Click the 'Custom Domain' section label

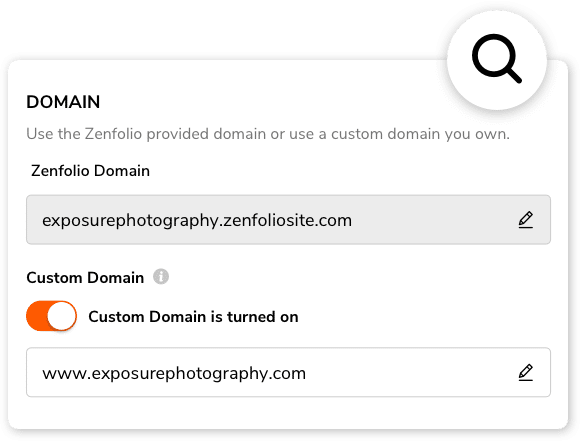coord(85,277)
